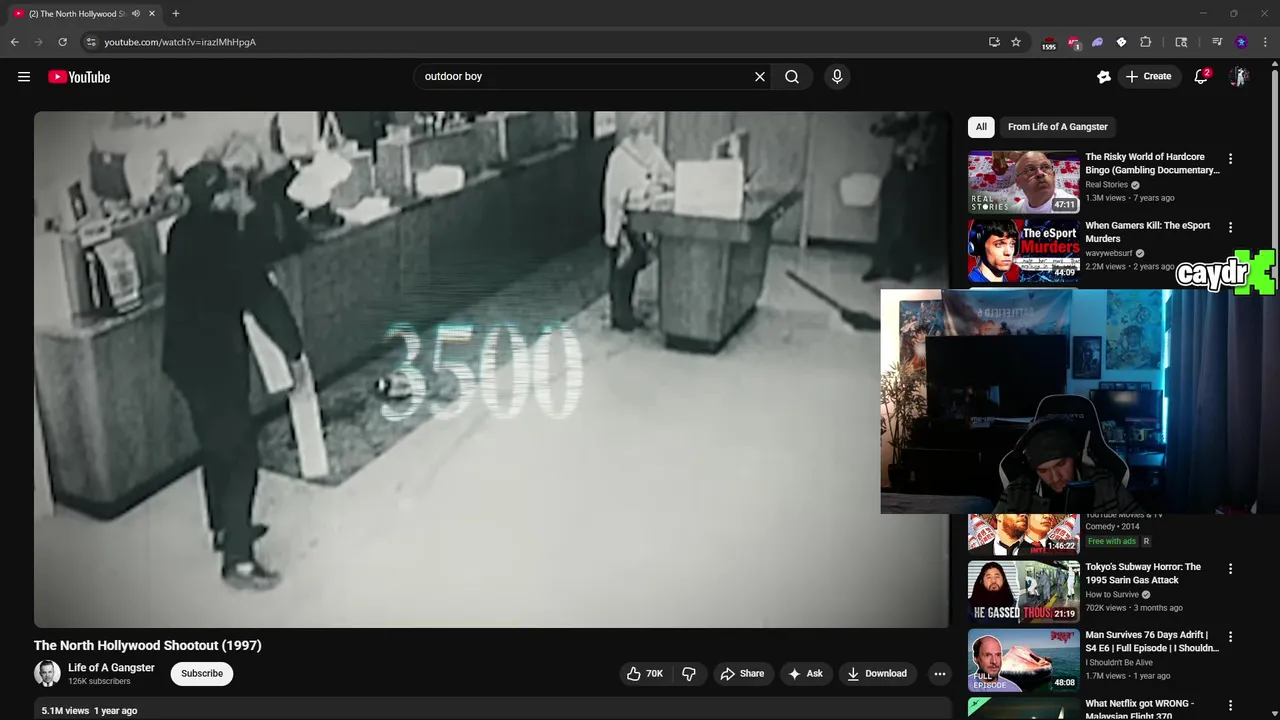Open the purple ghost extension icon
Screen dimensions: 1280x720
click(1097, 42)
